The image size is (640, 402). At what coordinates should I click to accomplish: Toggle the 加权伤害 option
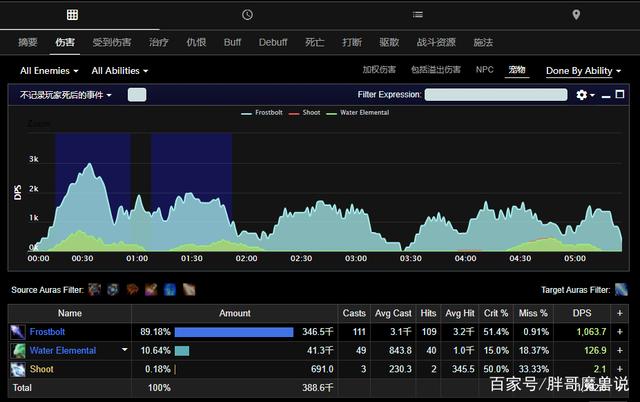click(379, 70)
